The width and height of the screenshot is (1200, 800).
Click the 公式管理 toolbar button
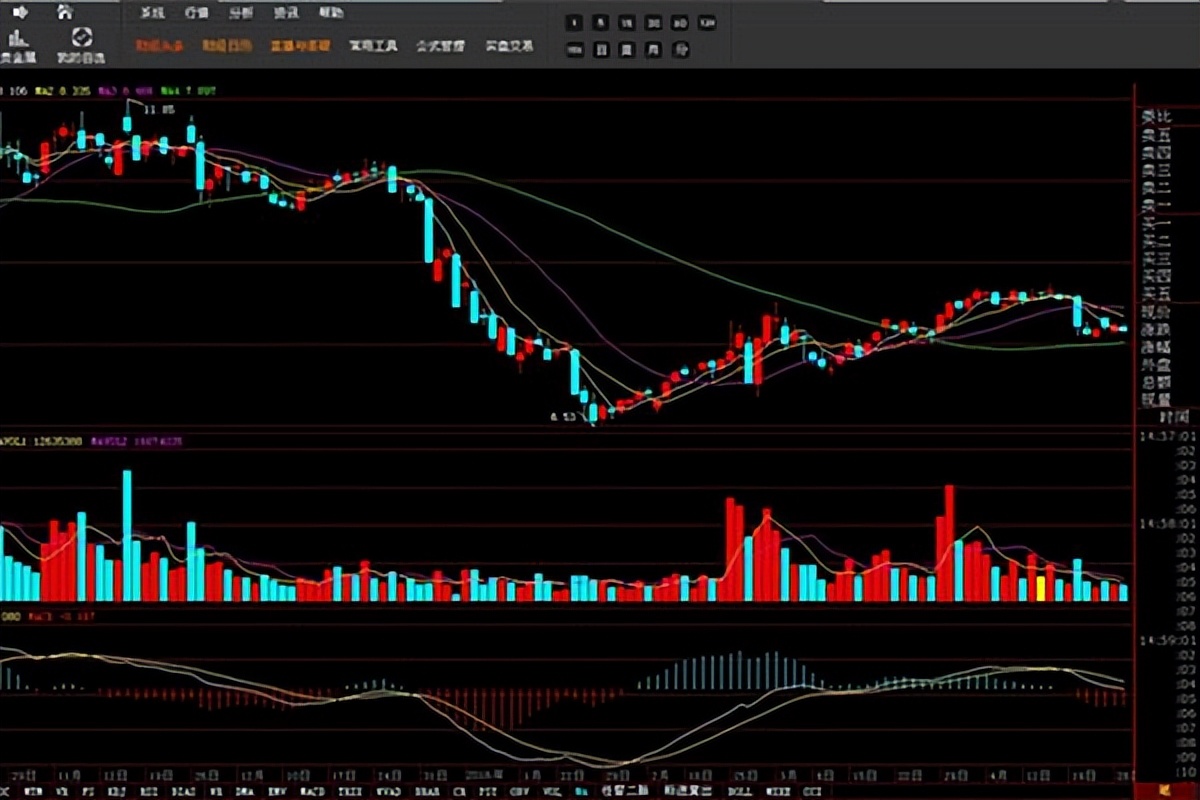441,46
